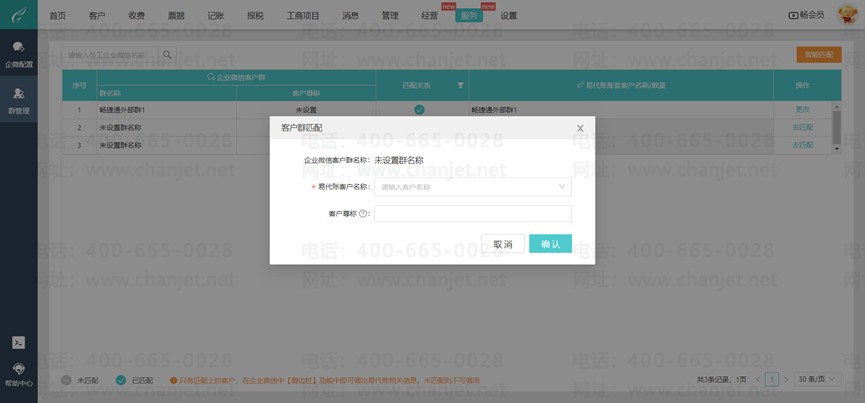Screen dimensions: 865x403
Task: Click the 取消 button in dialog
Action: pos(503,244)
